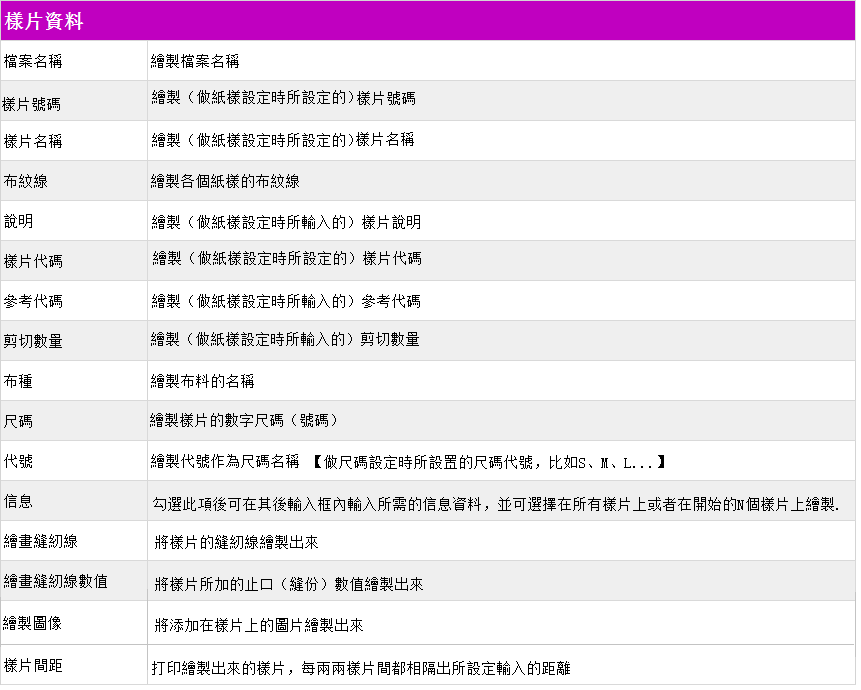Click the 信息 label cell
Image resolution: width=861 pixels, height=690 pixels.
(x=19, y=500)
